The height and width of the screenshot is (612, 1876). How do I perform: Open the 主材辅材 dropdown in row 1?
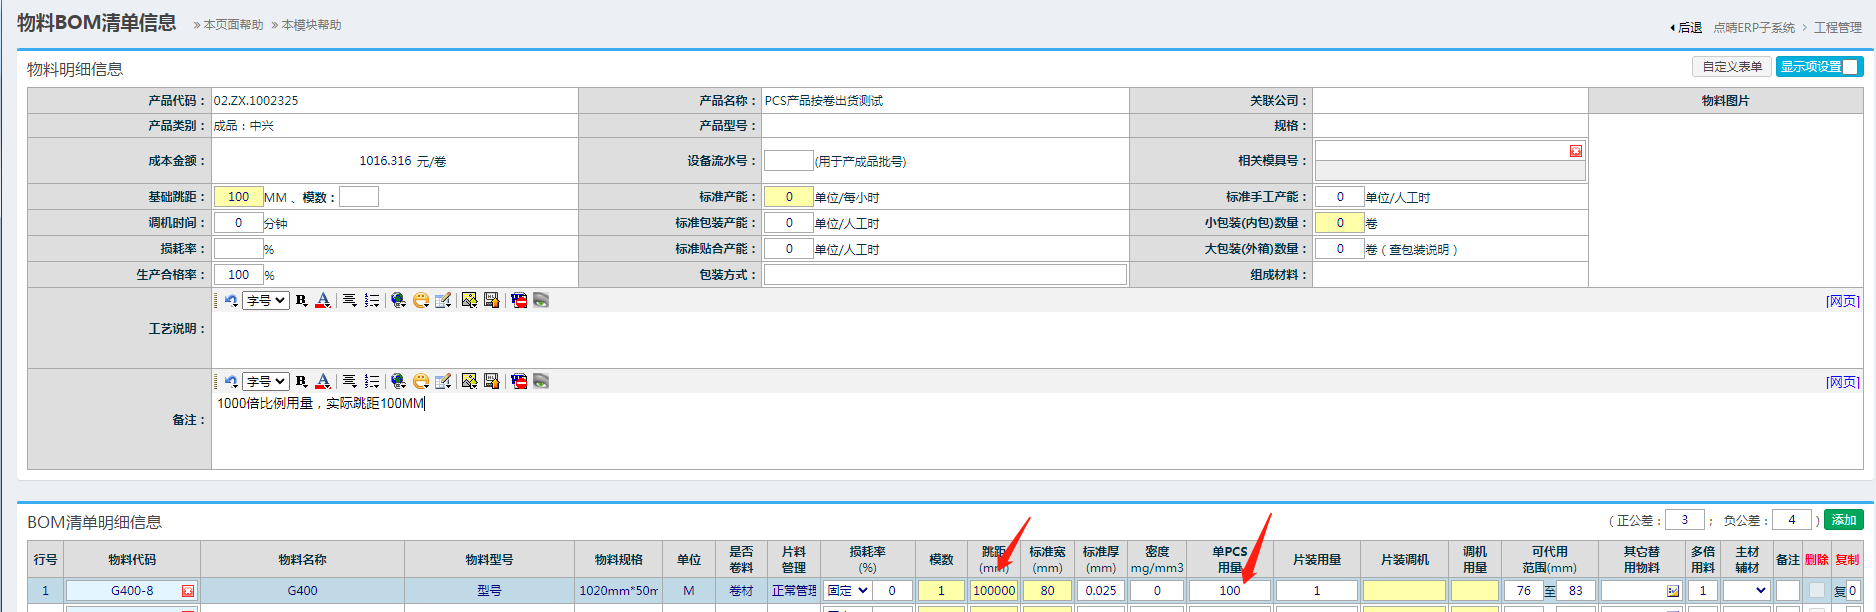tap(1747, 591)
